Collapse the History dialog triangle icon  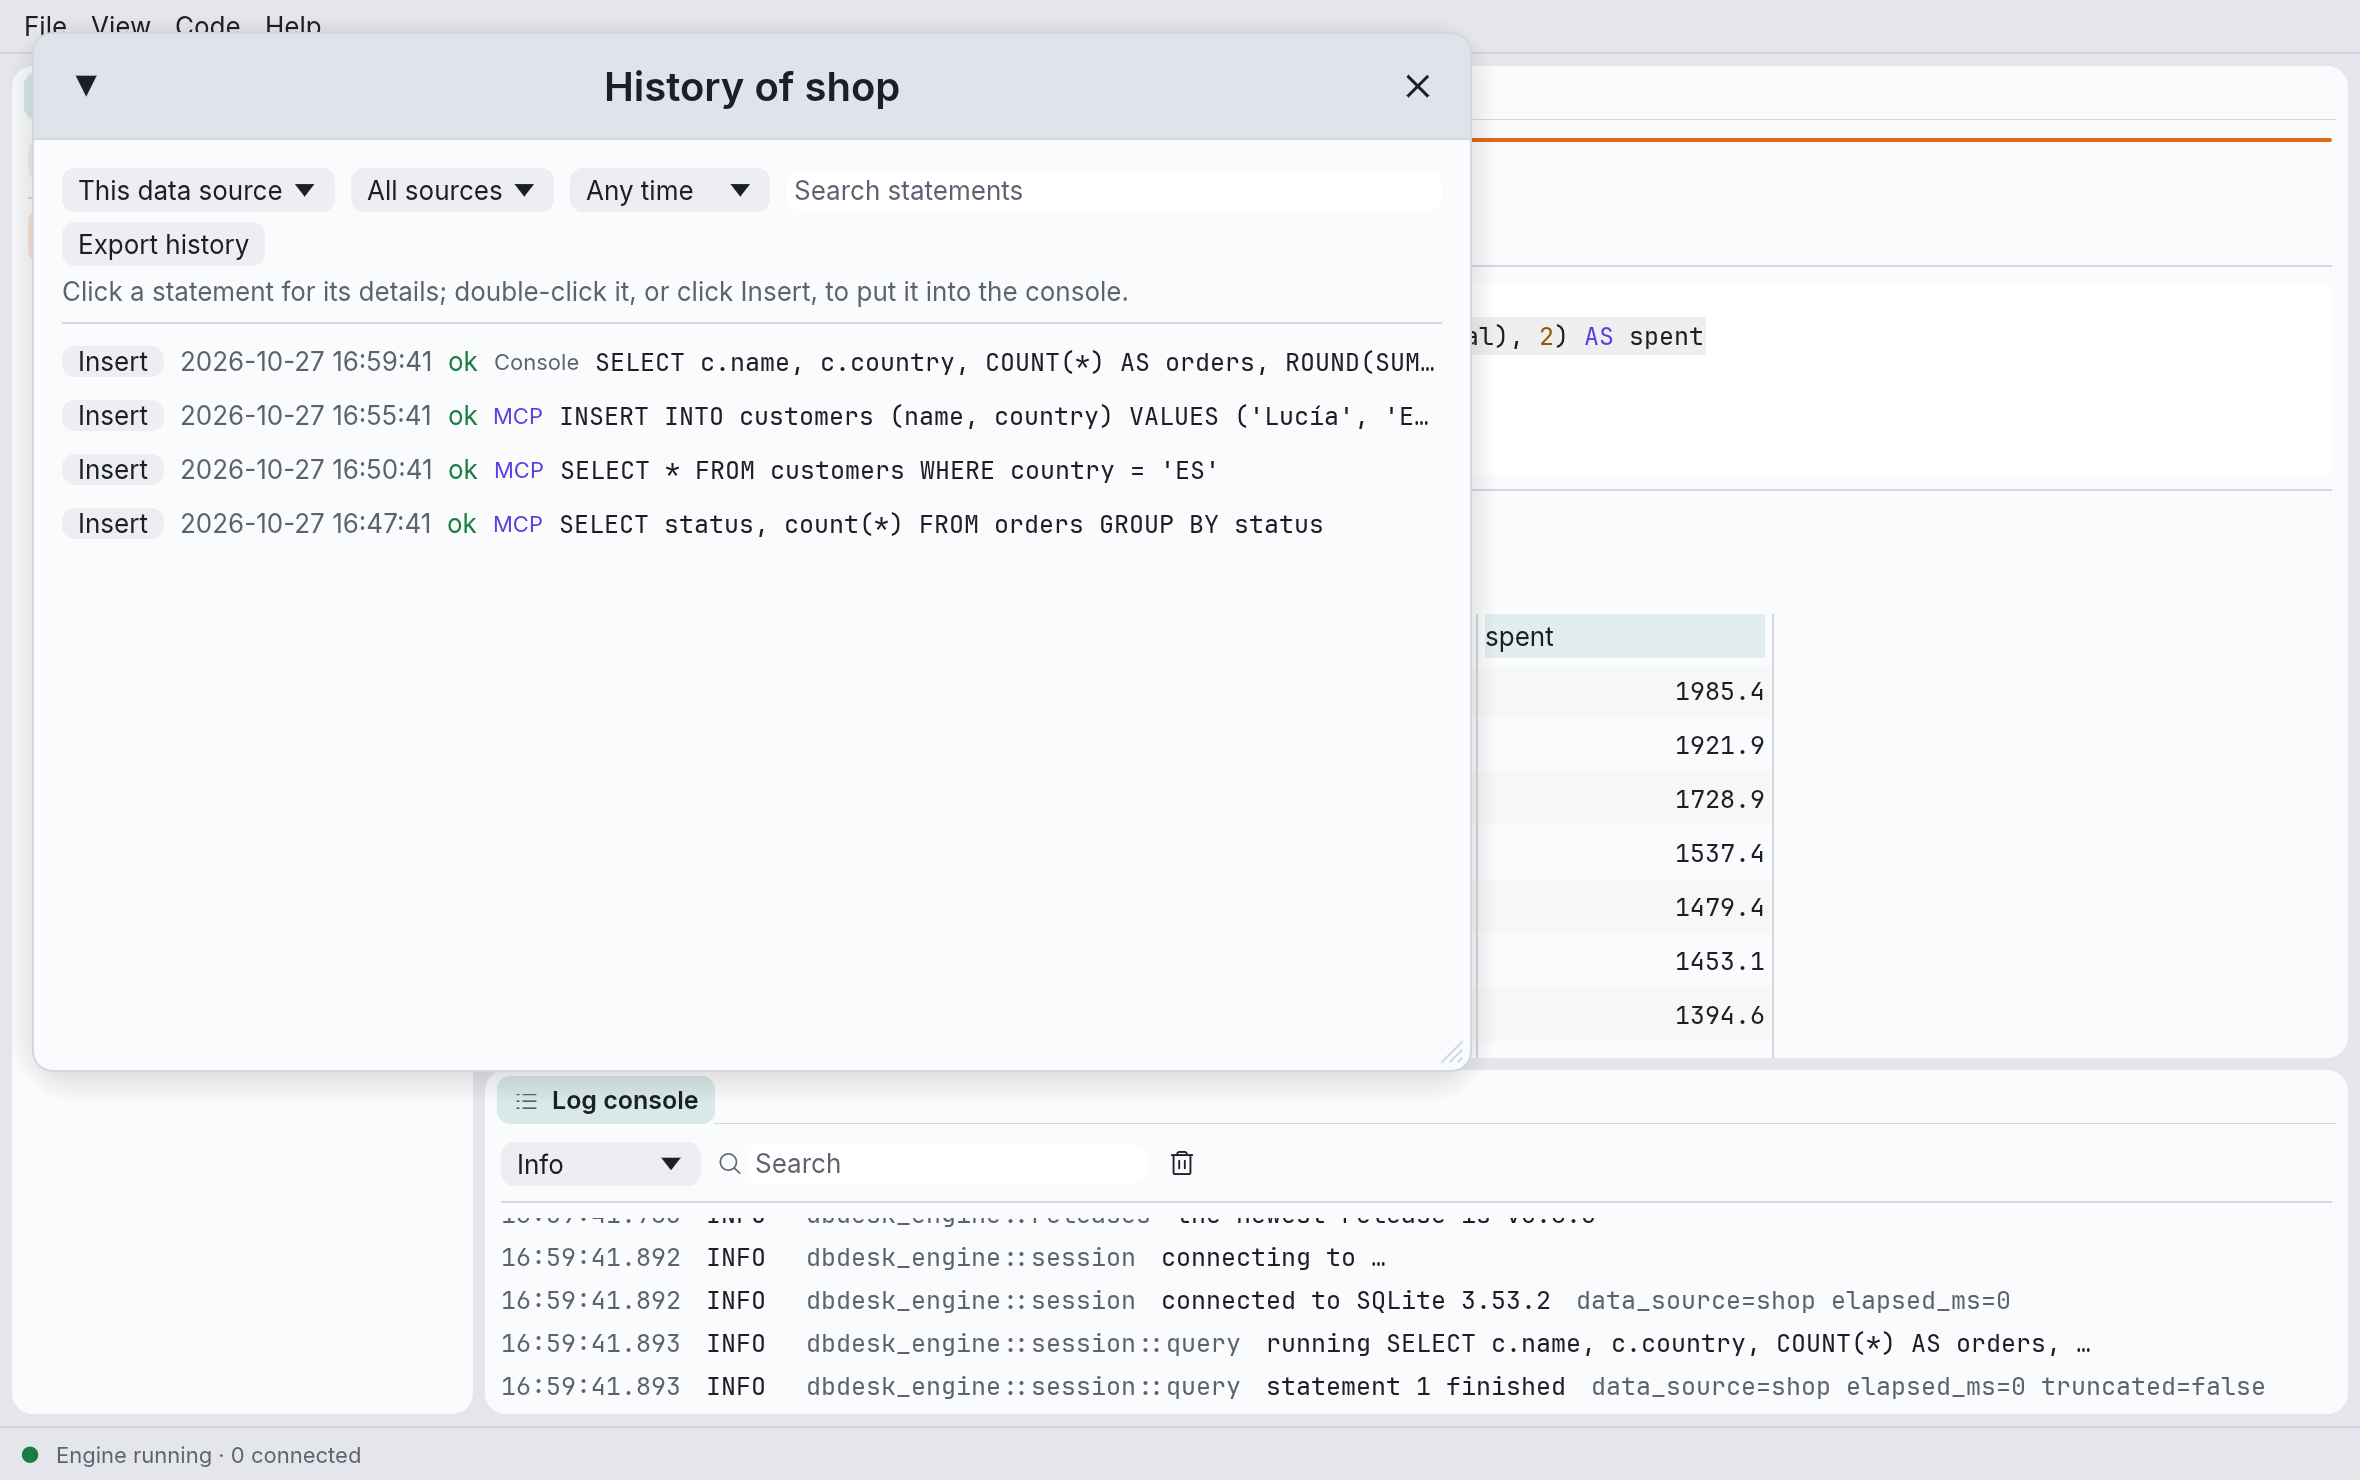point(86,86)
